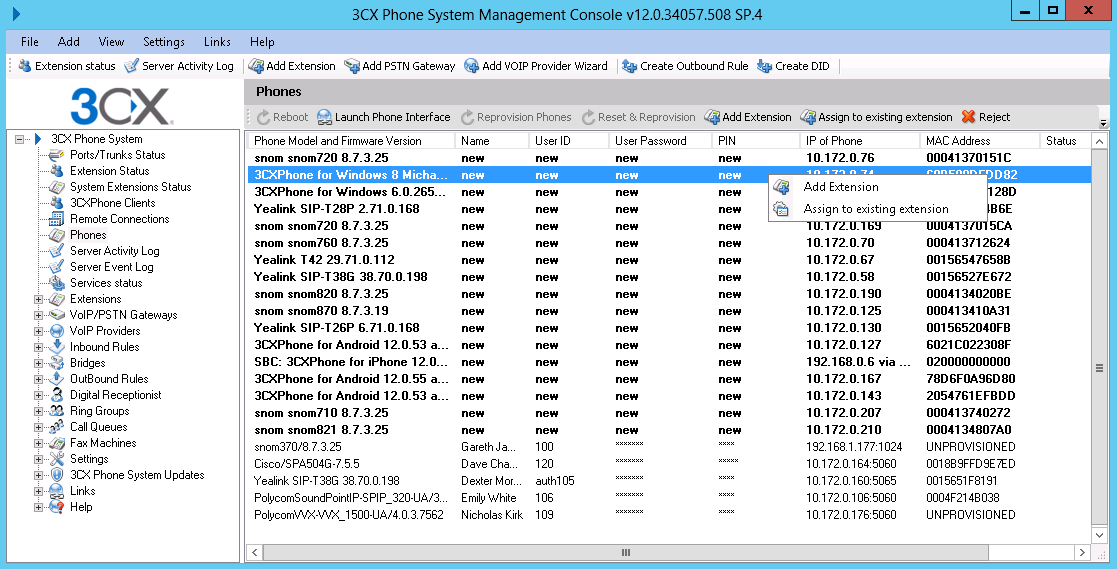Click Add Extension in Phones panel toolbar
The width and height of the screenshot is (1117, 569).
[x=747, y=117]
